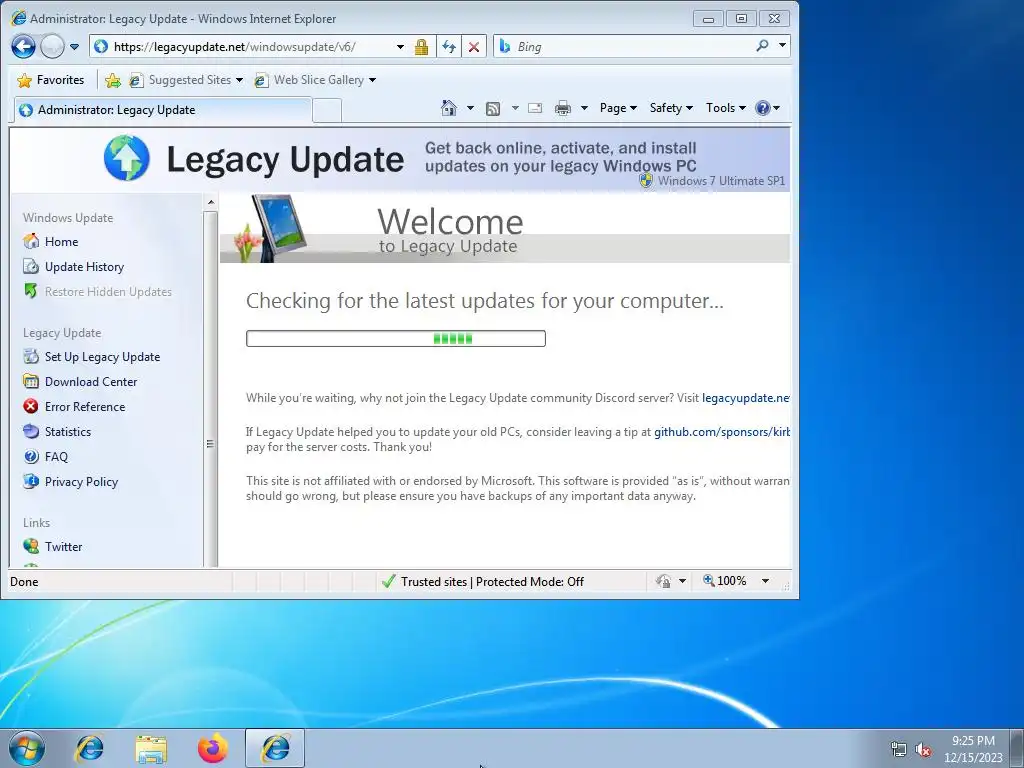Screen dimensions: 1024x768
Task: Click the update checking progress bar
Action: (396, 338)
